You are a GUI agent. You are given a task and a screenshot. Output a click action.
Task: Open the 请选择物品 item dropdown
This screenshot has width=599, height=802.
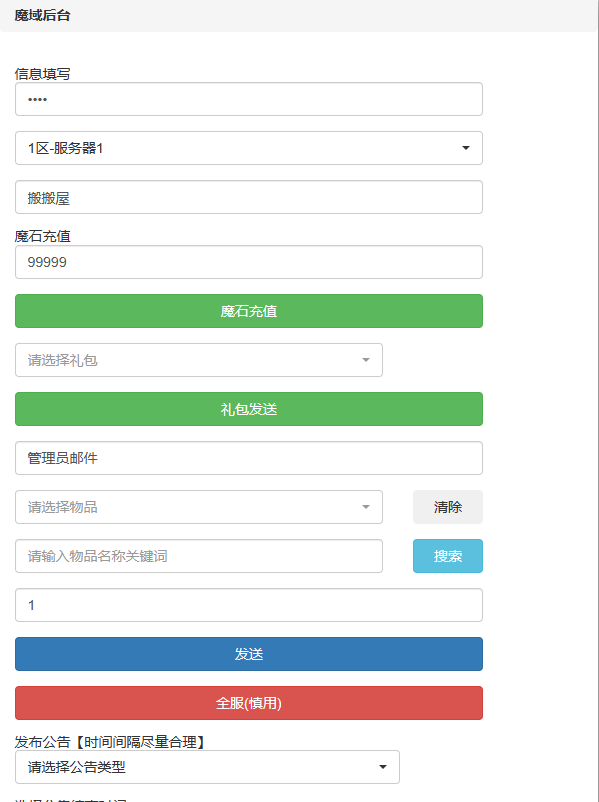tap(199, 507)
